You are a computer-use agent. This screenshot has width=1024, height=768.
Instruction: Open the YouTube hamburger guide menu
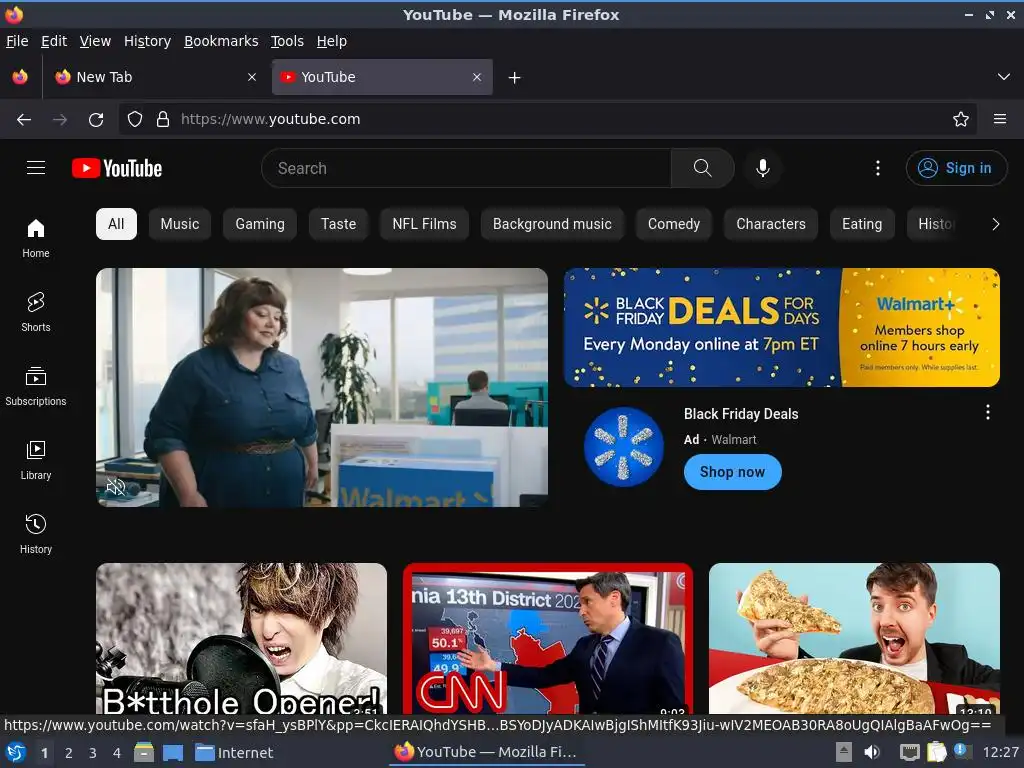36,168
